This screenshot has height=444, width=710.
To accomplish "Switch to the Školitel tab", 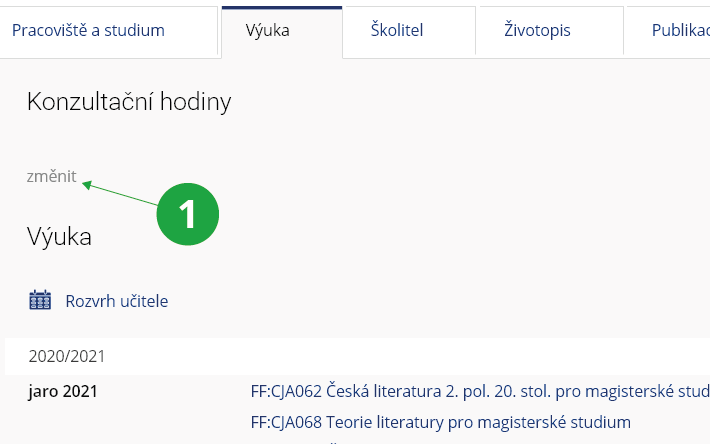I will (x=395, y=30).
